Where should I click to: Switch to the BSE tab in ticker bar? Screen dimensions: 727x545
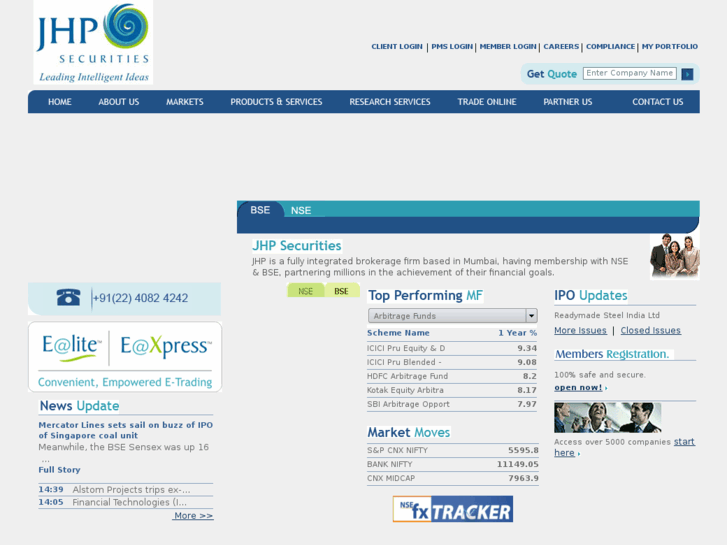click(x=260, y=210)
